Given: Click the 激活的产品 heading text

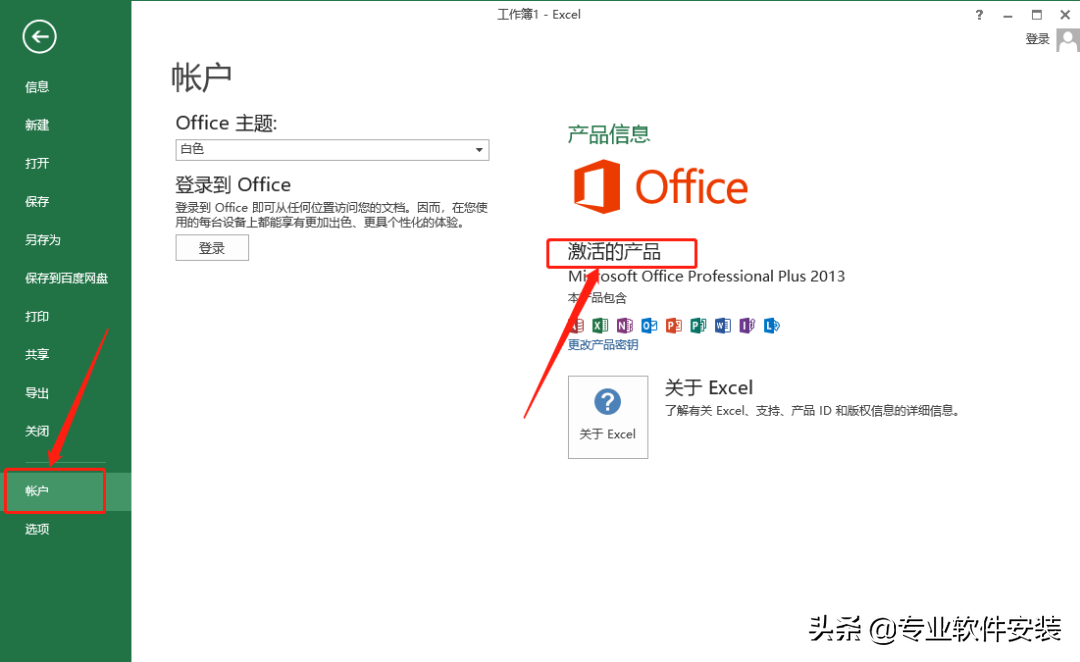Looking at the screenshot, I should (x=614, y=251).
